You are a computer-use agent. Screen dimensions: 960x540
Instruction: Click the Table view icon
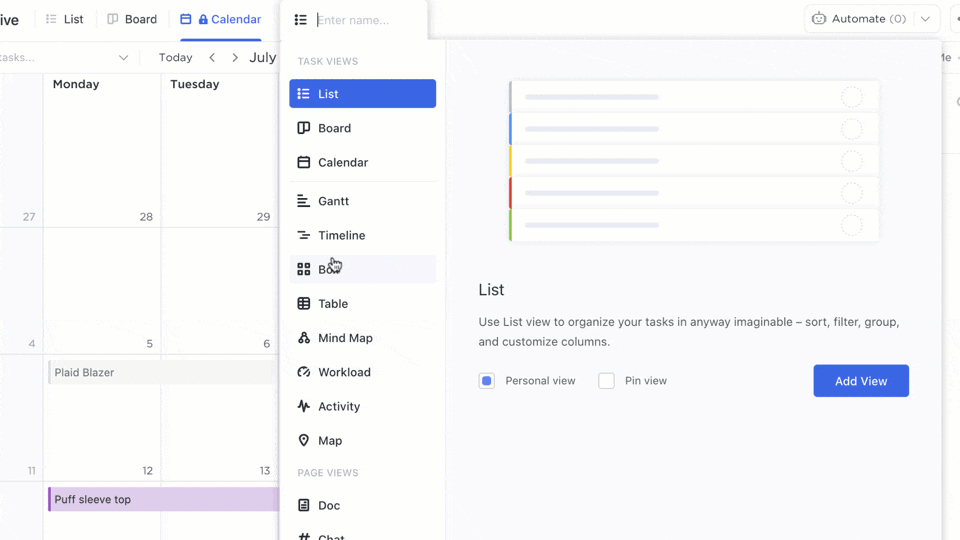[x=304, y=304]
